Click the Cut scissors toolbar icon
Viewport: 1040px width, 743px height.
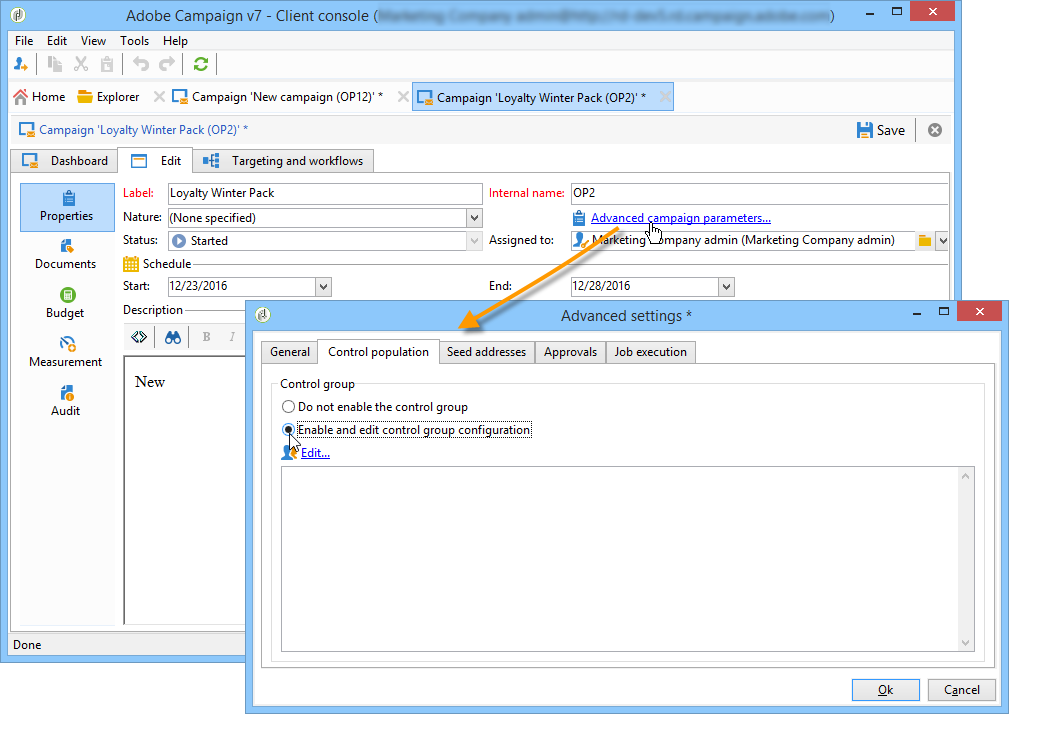point(81,64)
